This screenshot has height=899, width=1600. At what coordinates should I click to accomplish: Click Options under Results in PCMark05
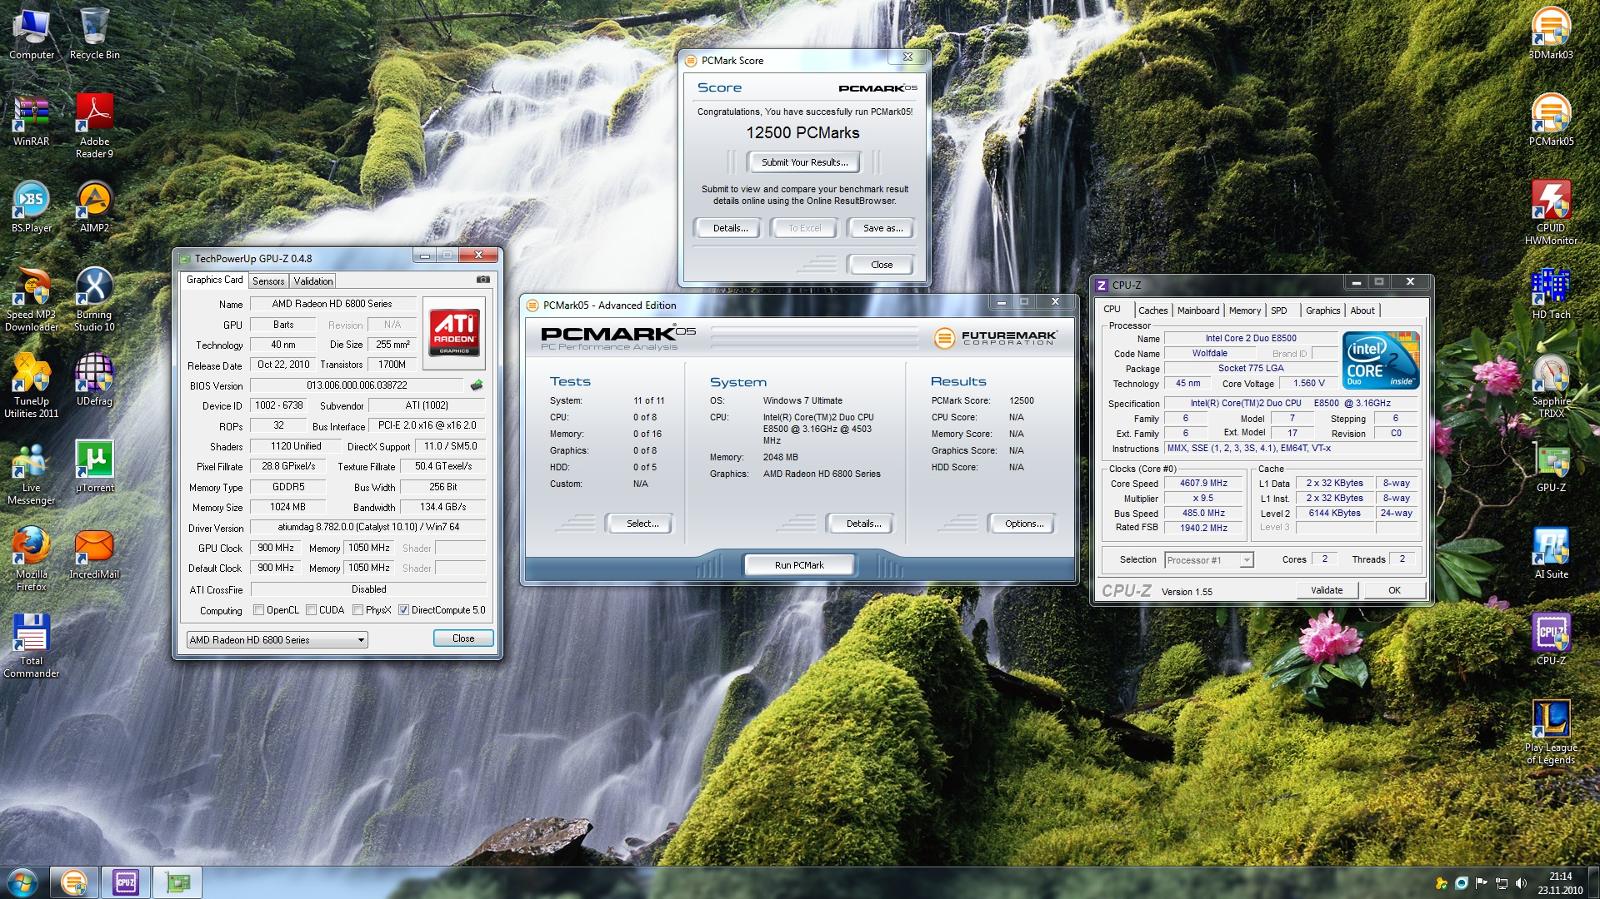1024,523
